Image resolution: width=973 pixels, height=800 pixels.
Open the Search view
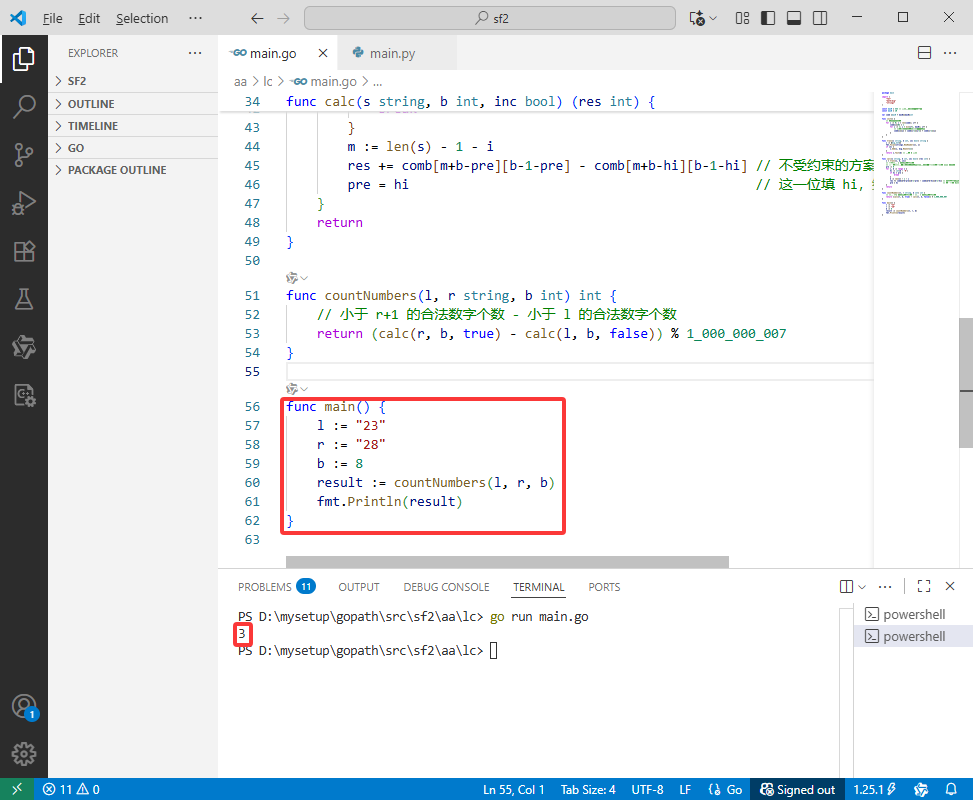[24, 107]
